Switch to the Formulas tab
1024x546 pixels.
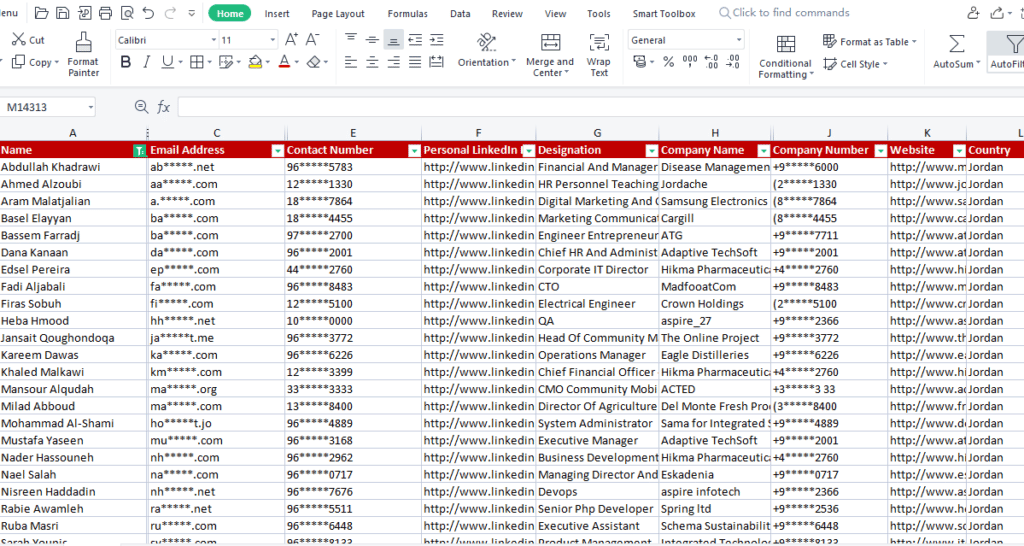pos(408,13)
